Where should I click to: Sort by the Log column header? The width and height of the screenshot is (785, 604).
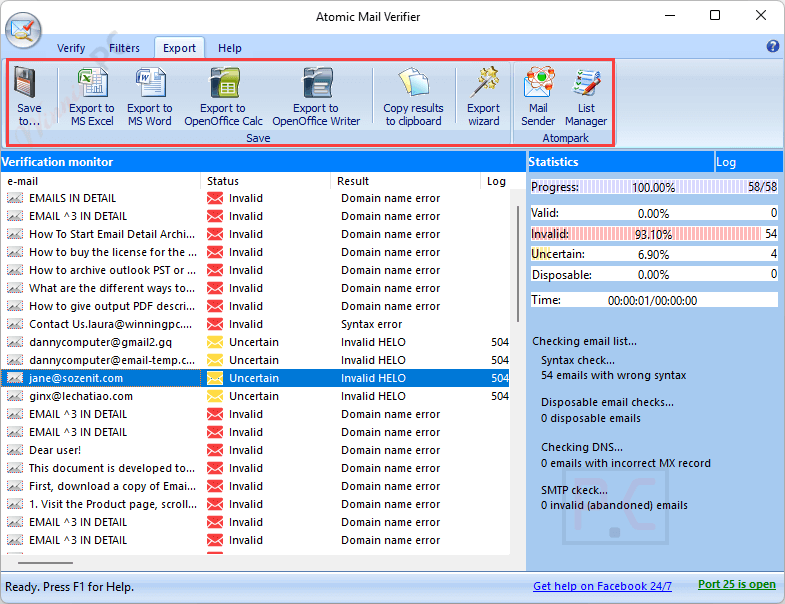tap(496, 181)
